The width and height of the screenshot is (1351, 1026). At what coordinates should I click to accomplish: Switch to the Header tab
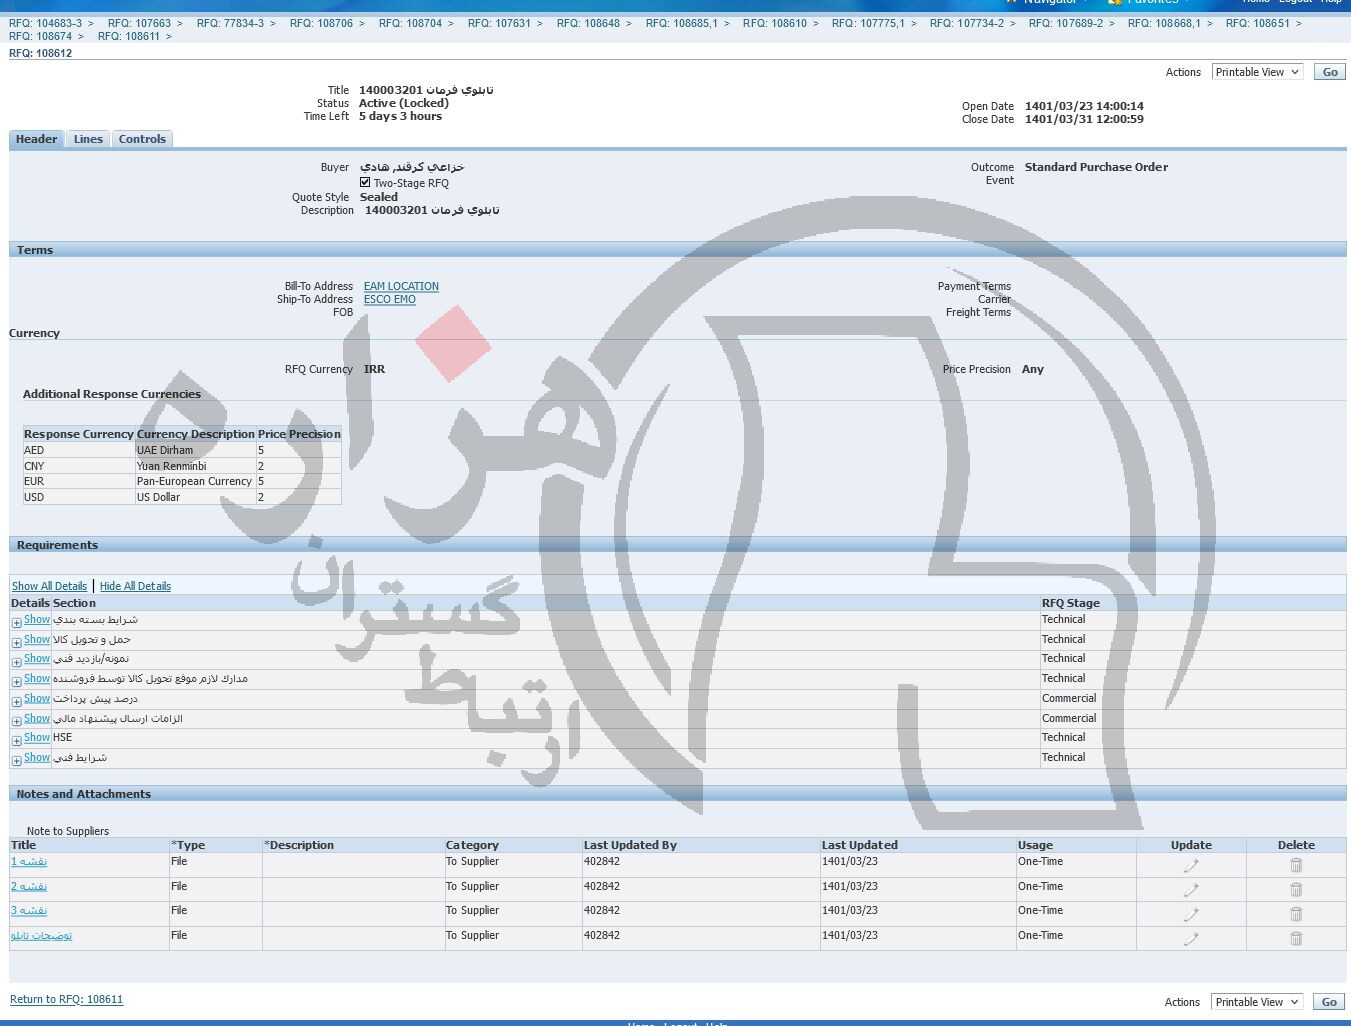pyautogui.click(x=37, y=139)
